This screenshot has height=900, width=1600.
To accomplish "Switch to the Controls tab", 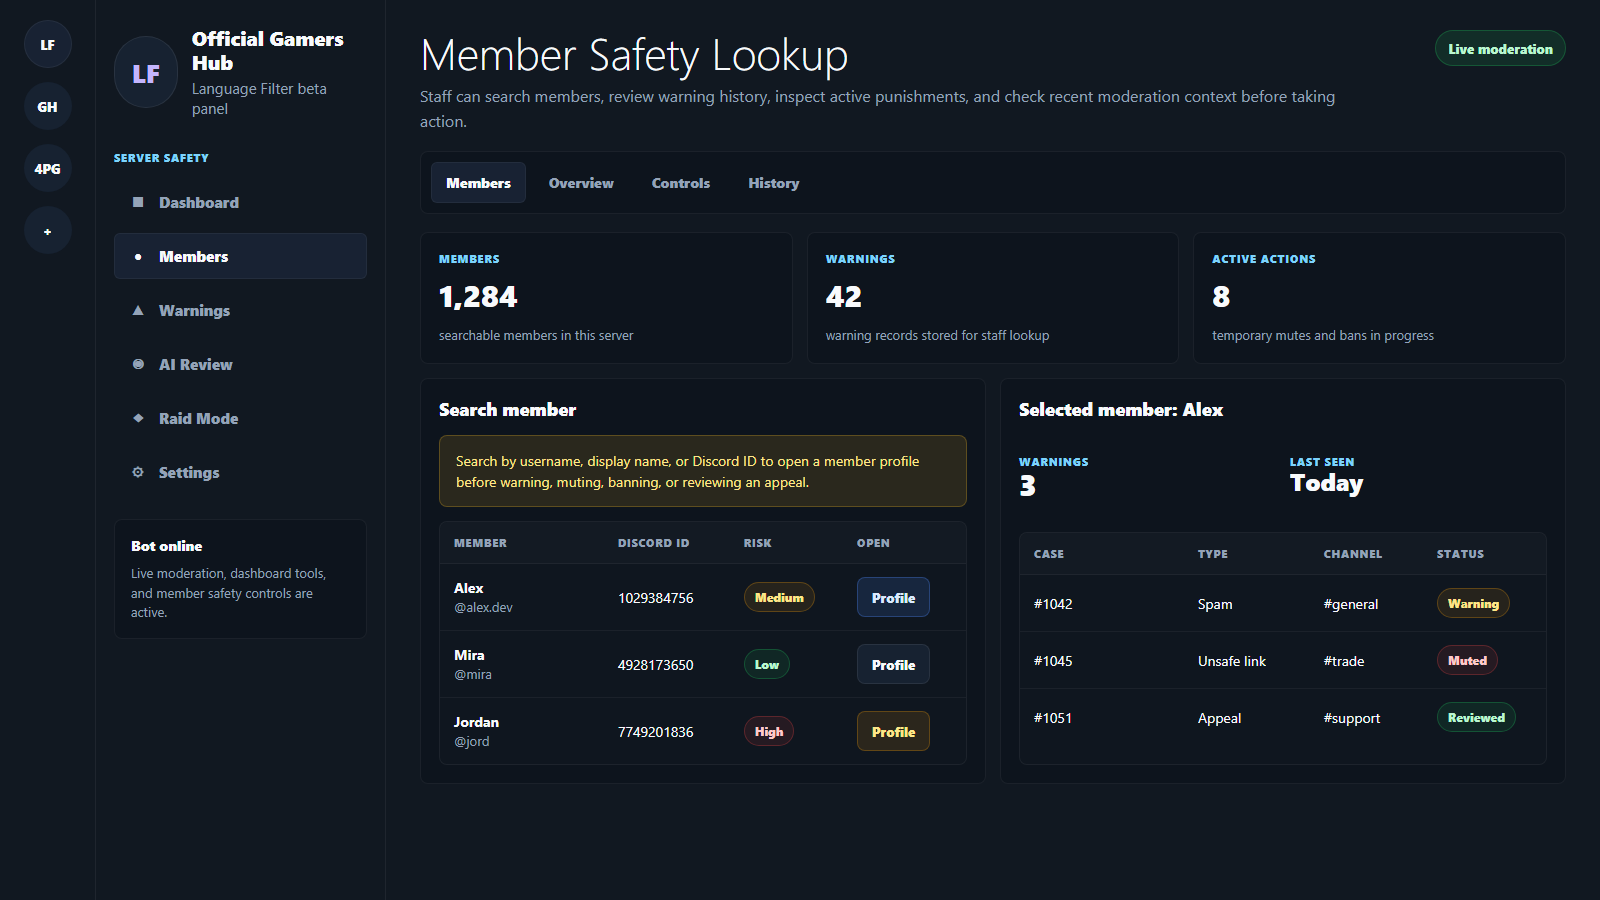I will [x=681, y=183].
